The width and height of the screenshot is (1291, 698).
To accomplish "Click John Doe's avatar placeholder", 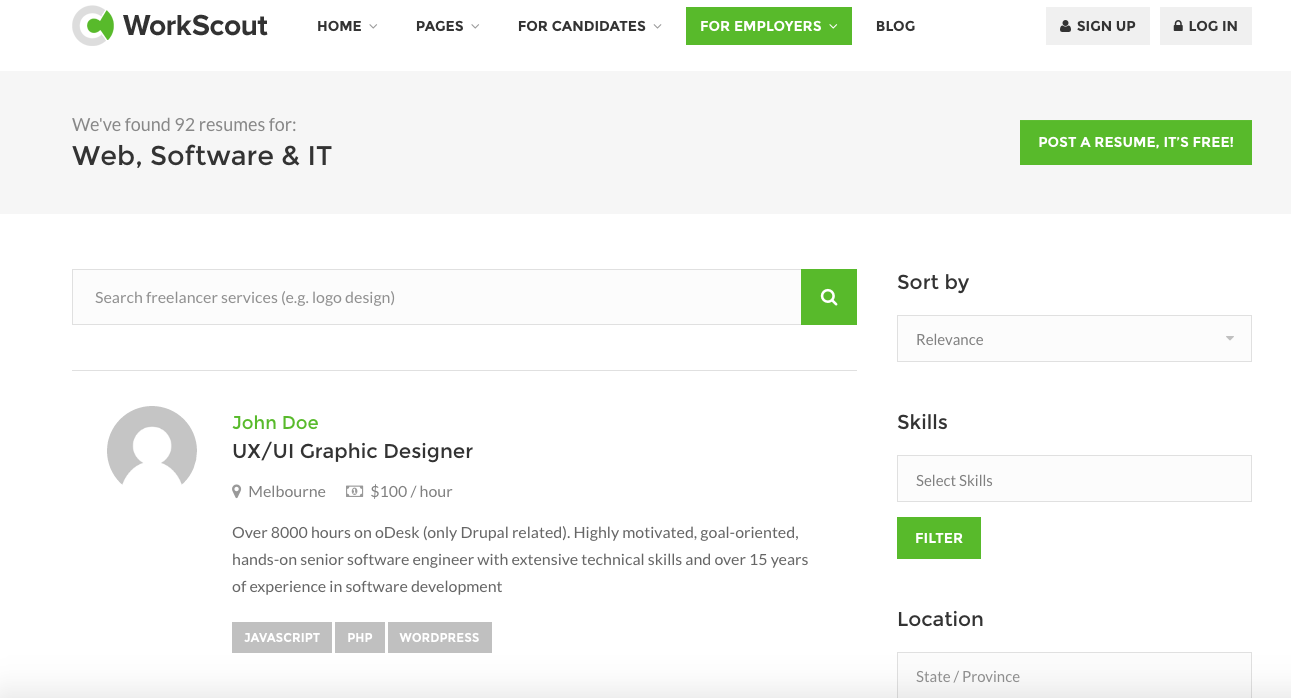I will 152,450.
